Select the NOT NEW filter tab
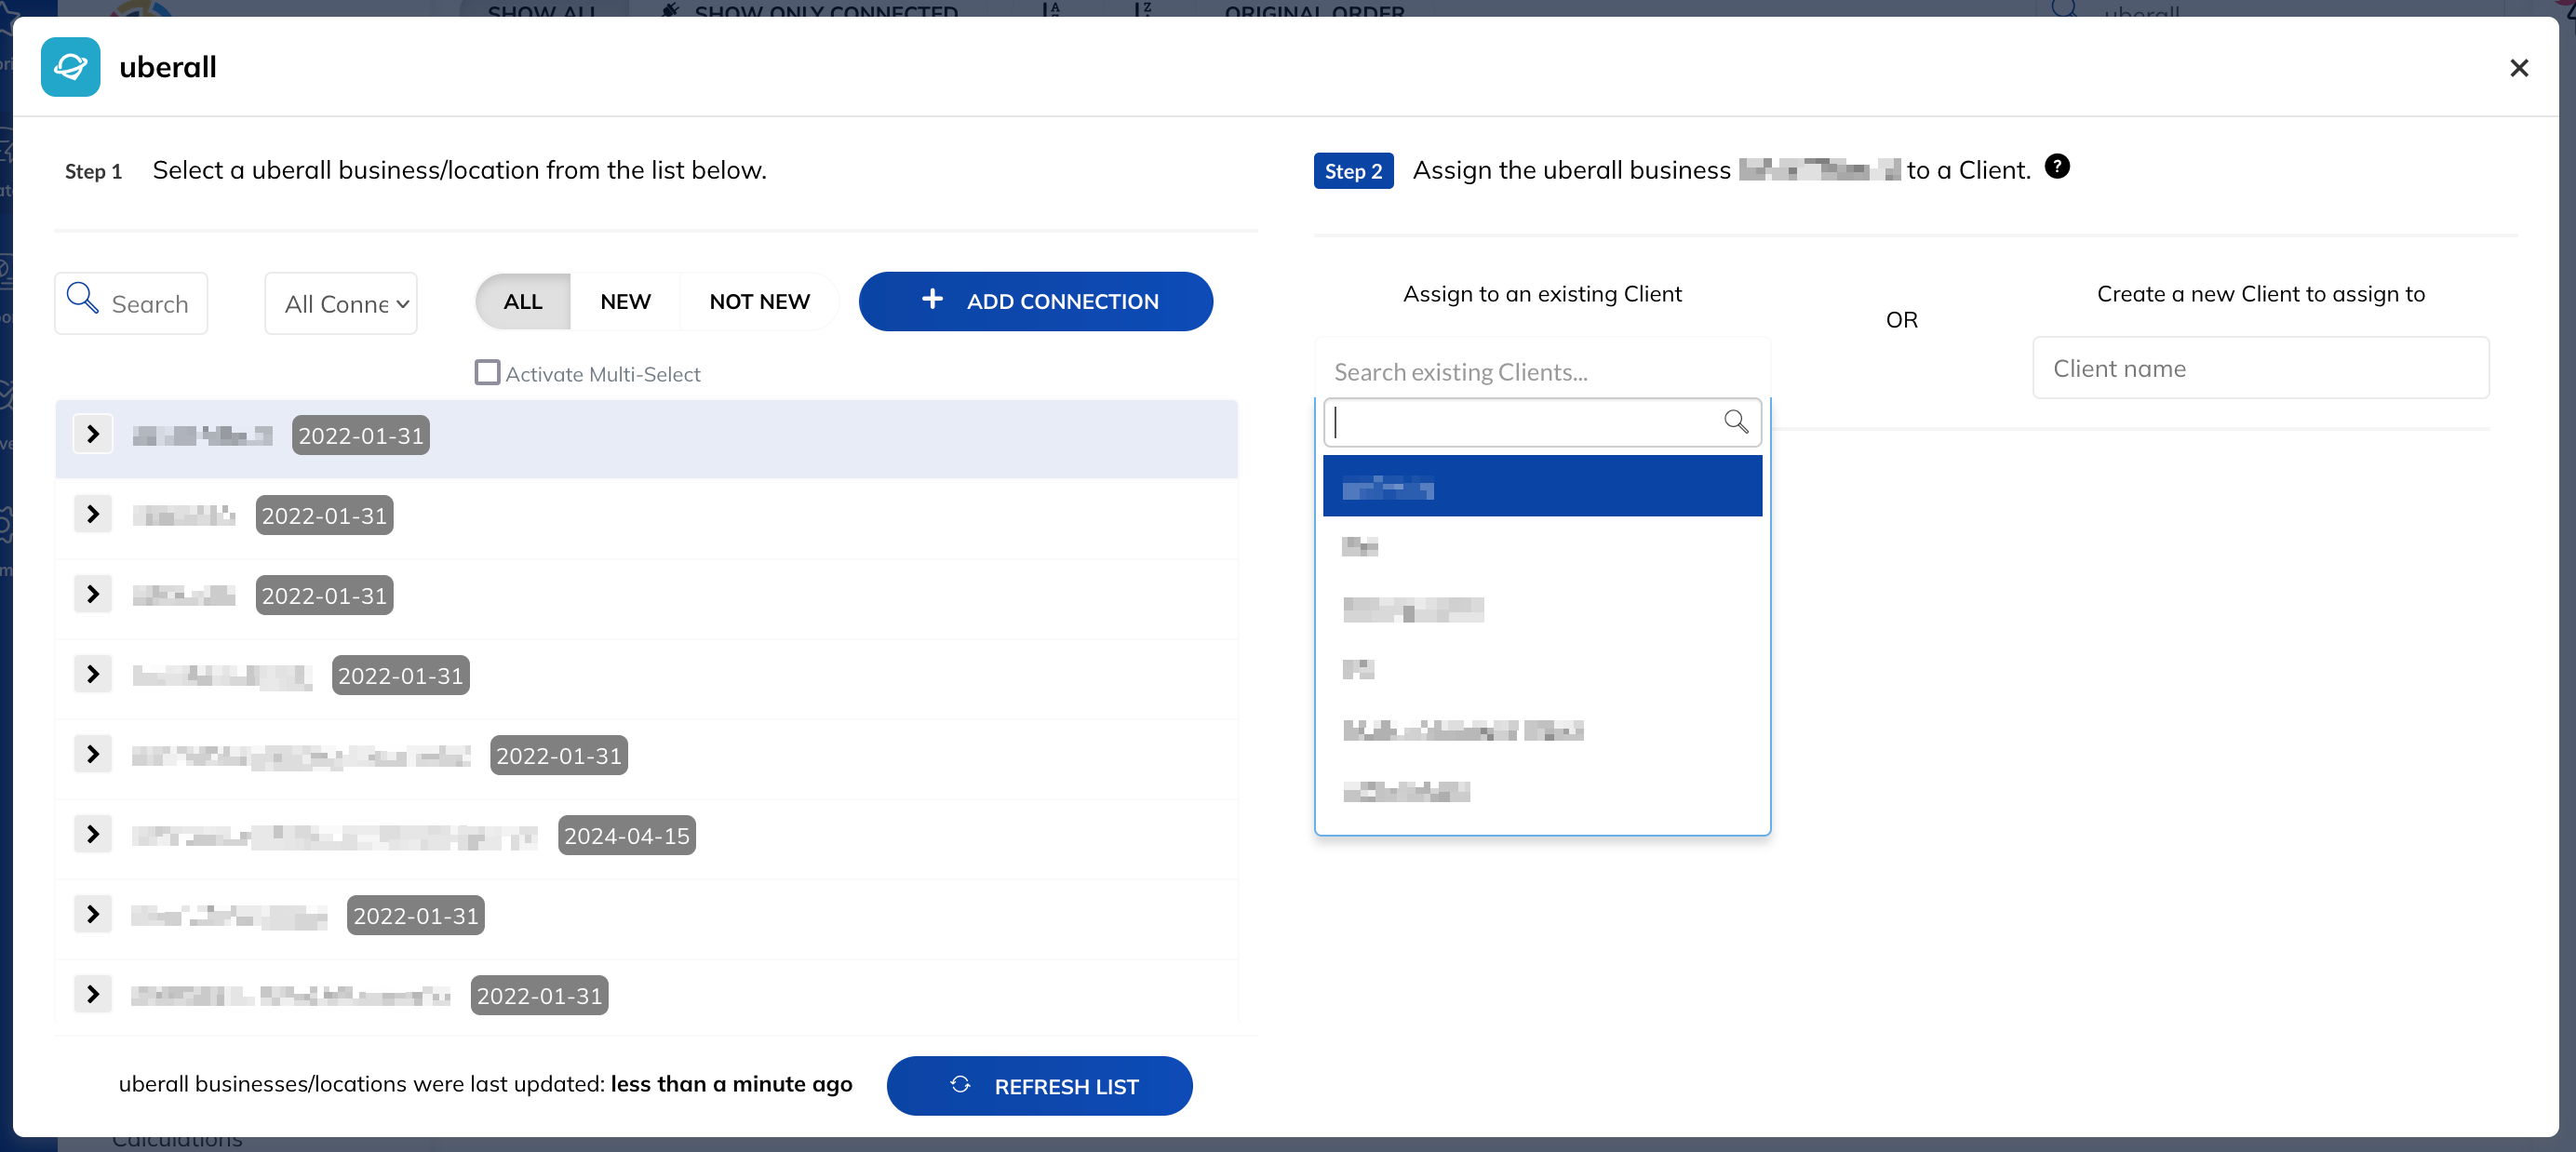 coord(759,302)
